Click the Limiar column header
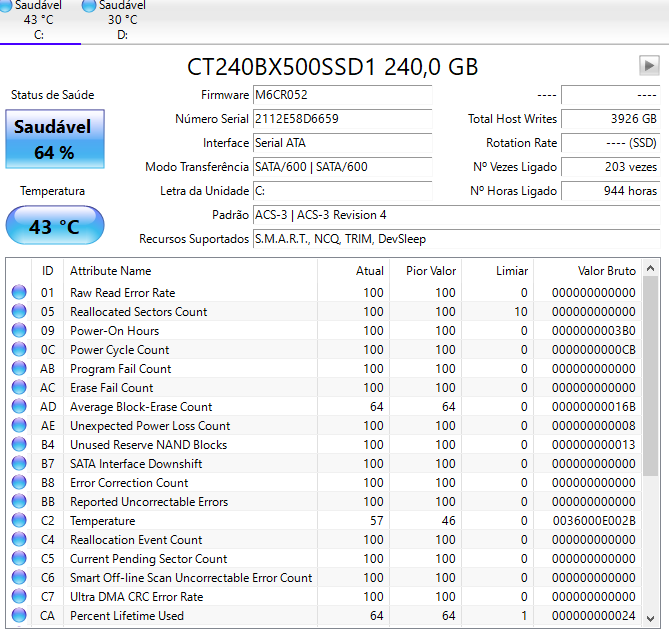Viewport: 669px width, 631px height. pyautogui.click(x=497, y=271)
